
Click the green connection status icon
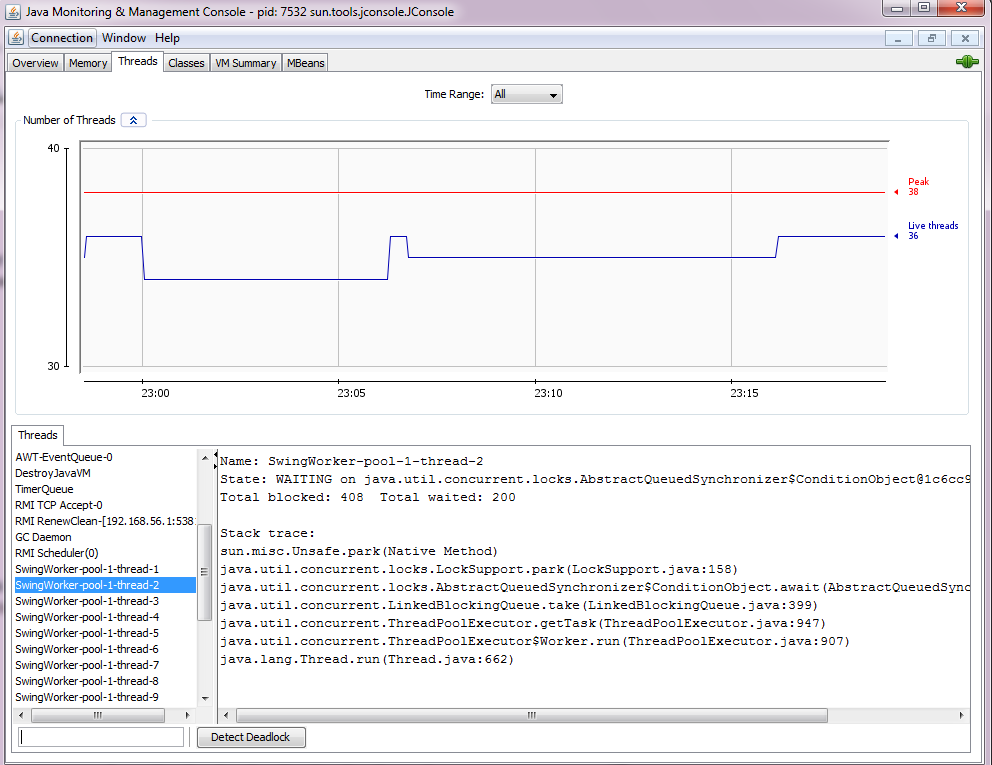pyautogui.click(x=966, y=61)
